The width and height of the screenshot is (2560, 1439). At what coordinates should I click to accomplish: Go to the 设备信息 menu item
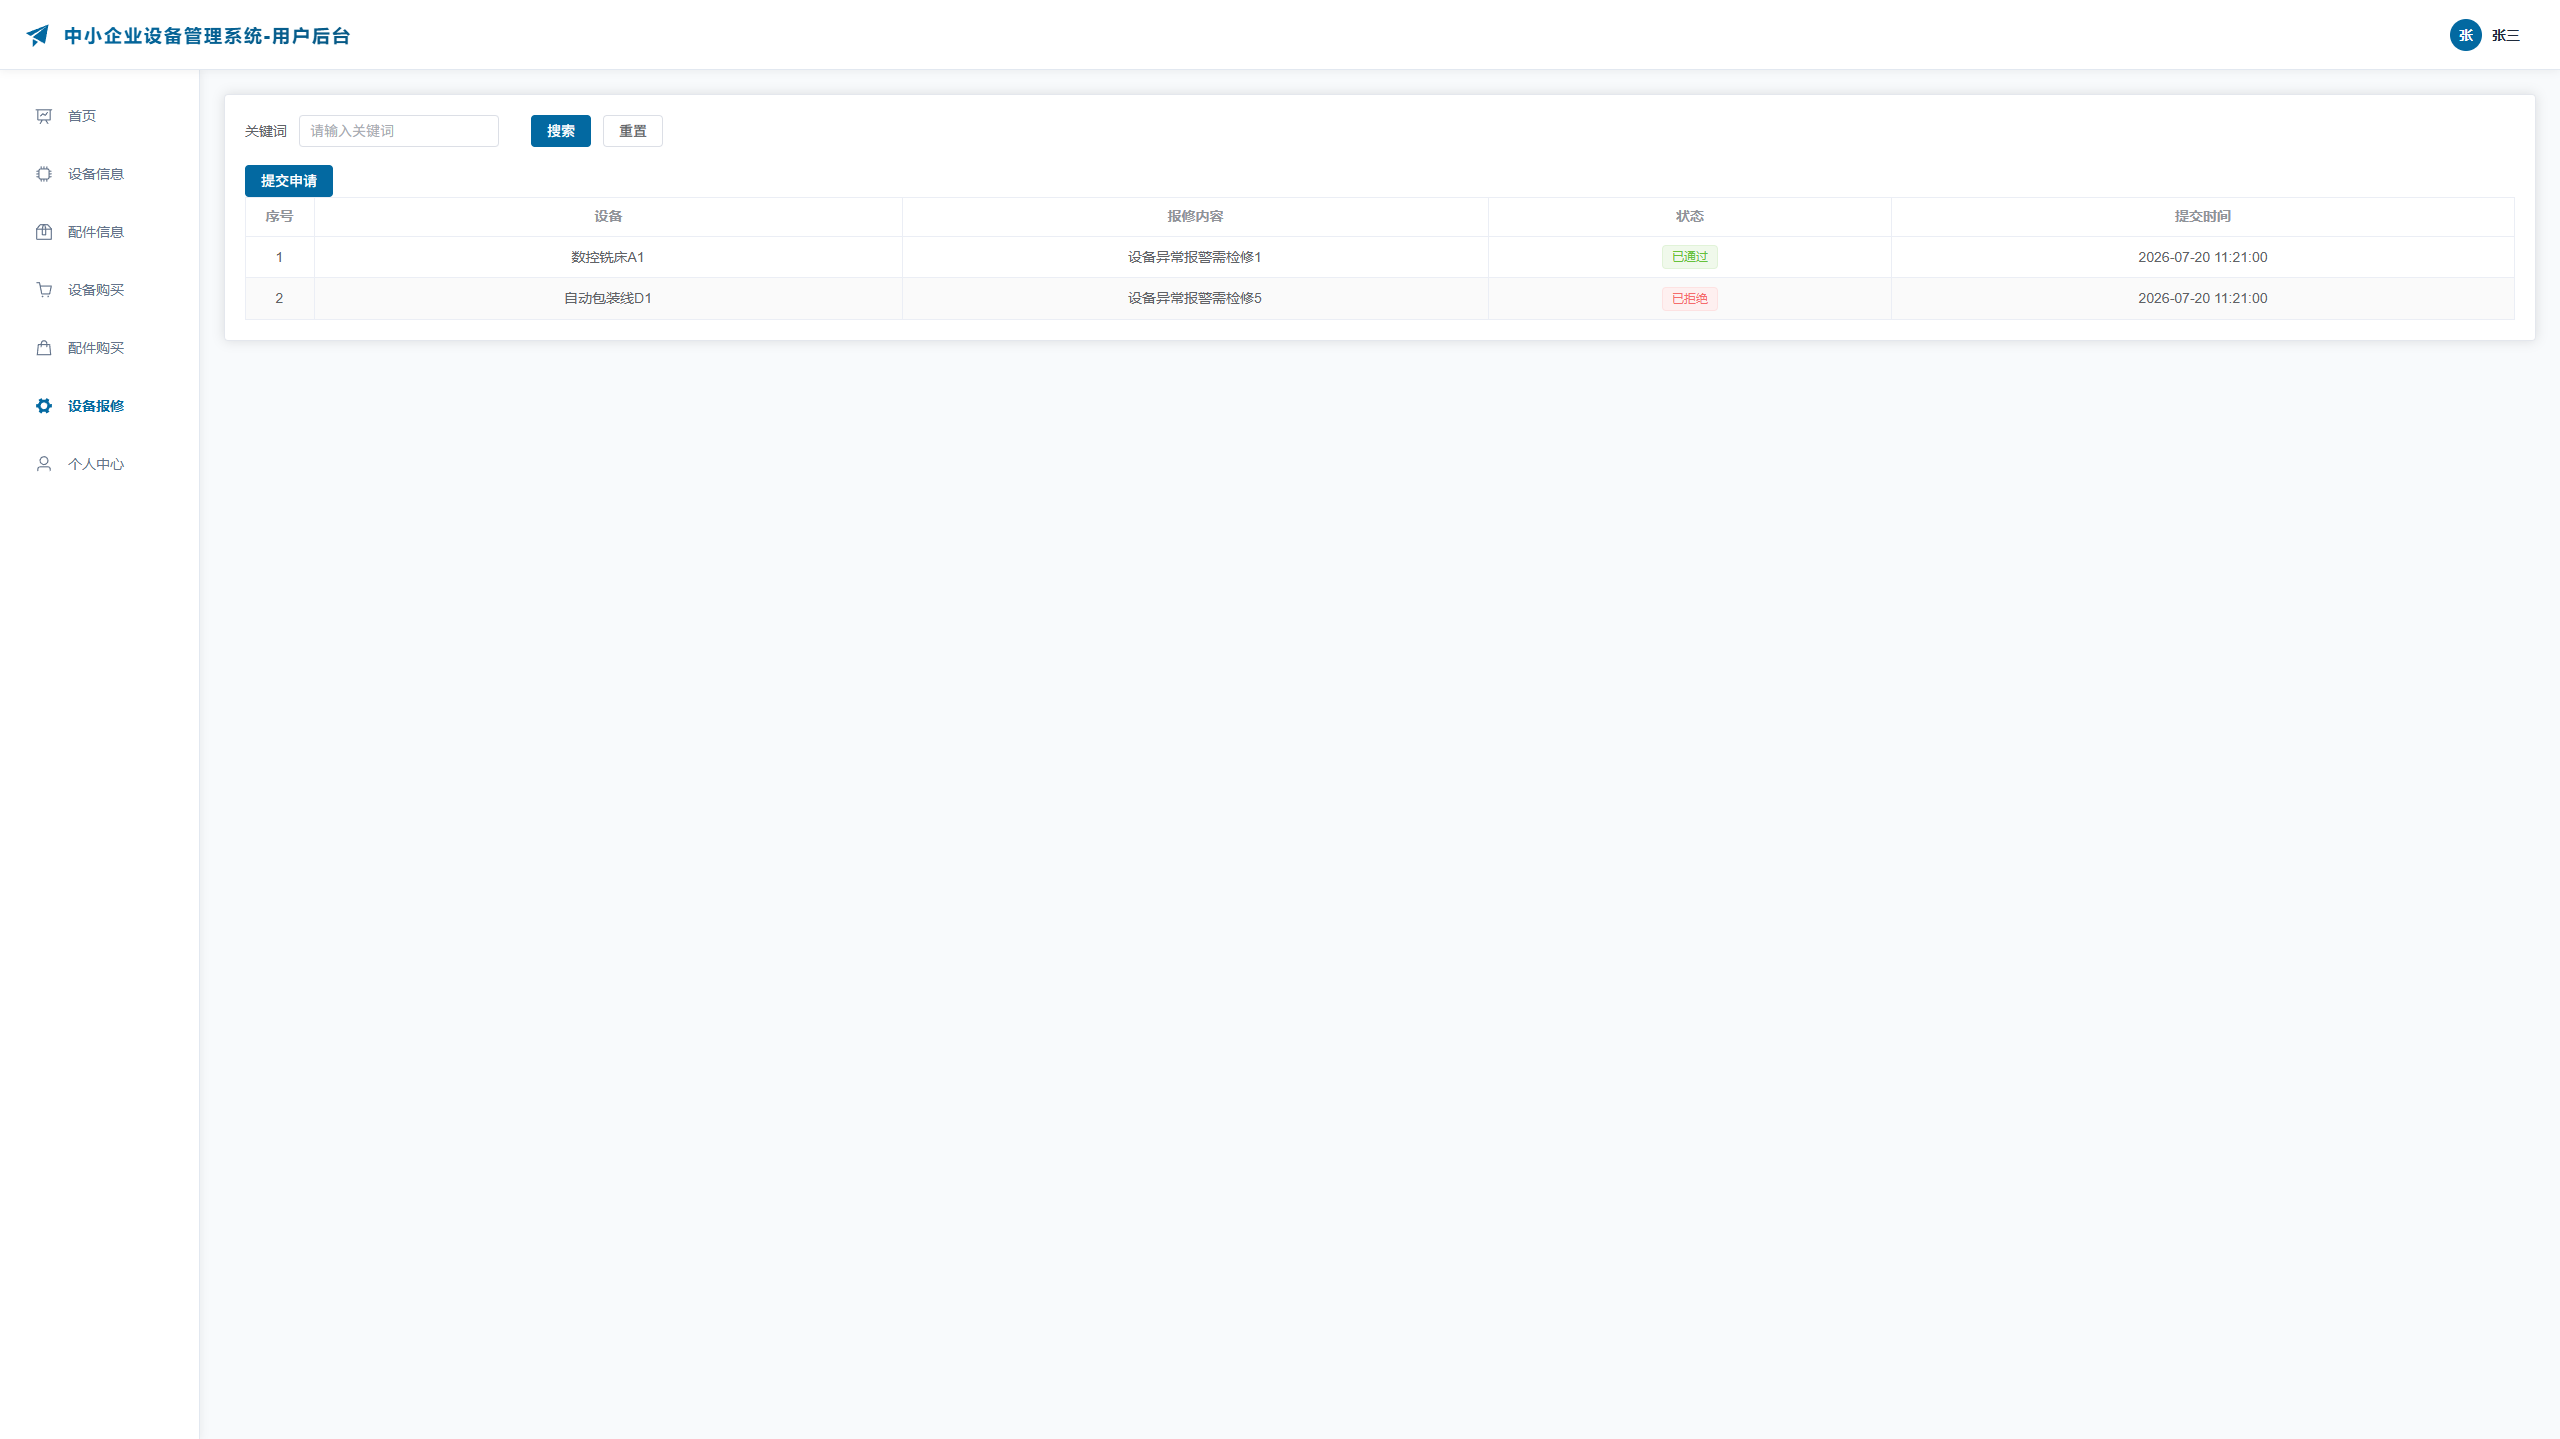(100, 174)
